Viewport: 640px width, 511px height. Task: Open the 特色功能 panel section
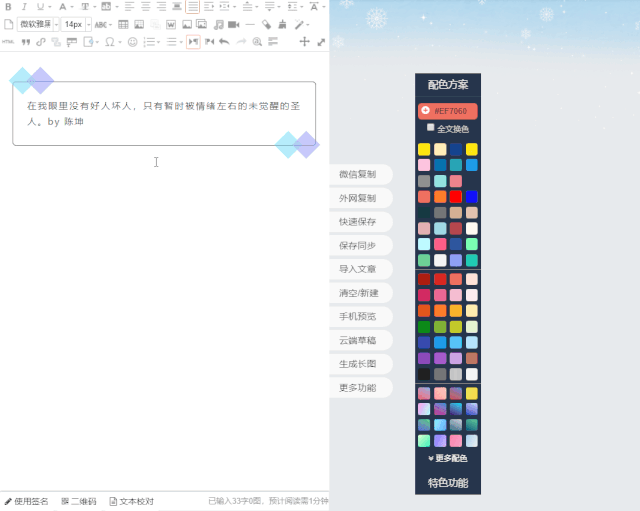448,483
